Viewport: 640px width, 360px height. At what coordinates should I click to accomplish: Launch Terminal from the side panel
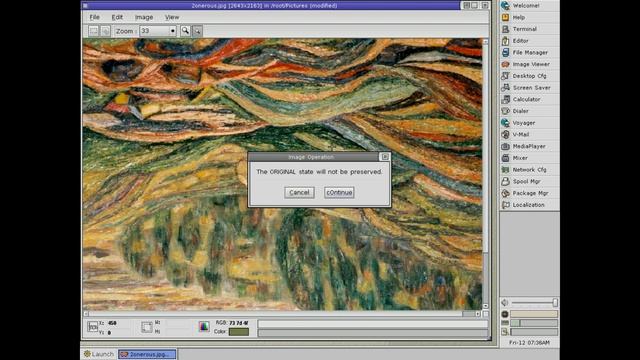pyautogui.click(x=529, y=29)
